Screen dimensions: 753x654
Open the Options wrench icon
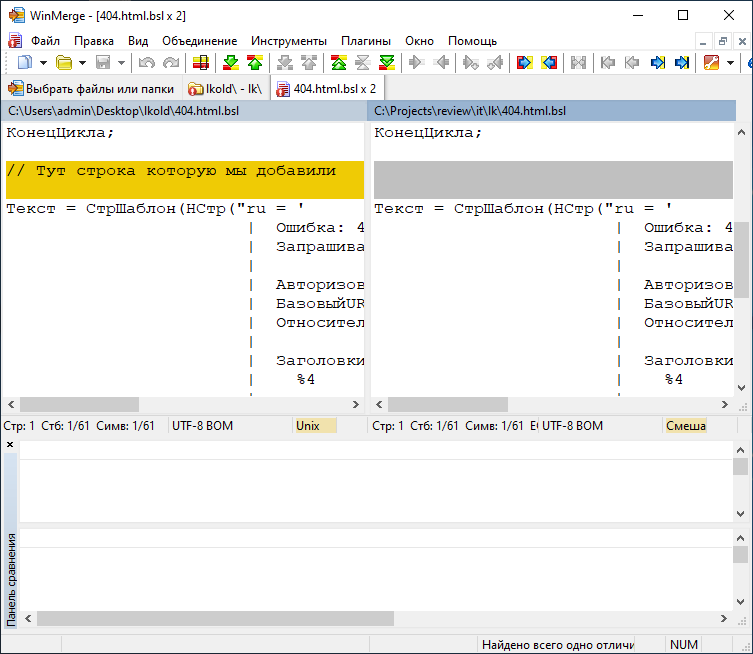pos(711,63)
